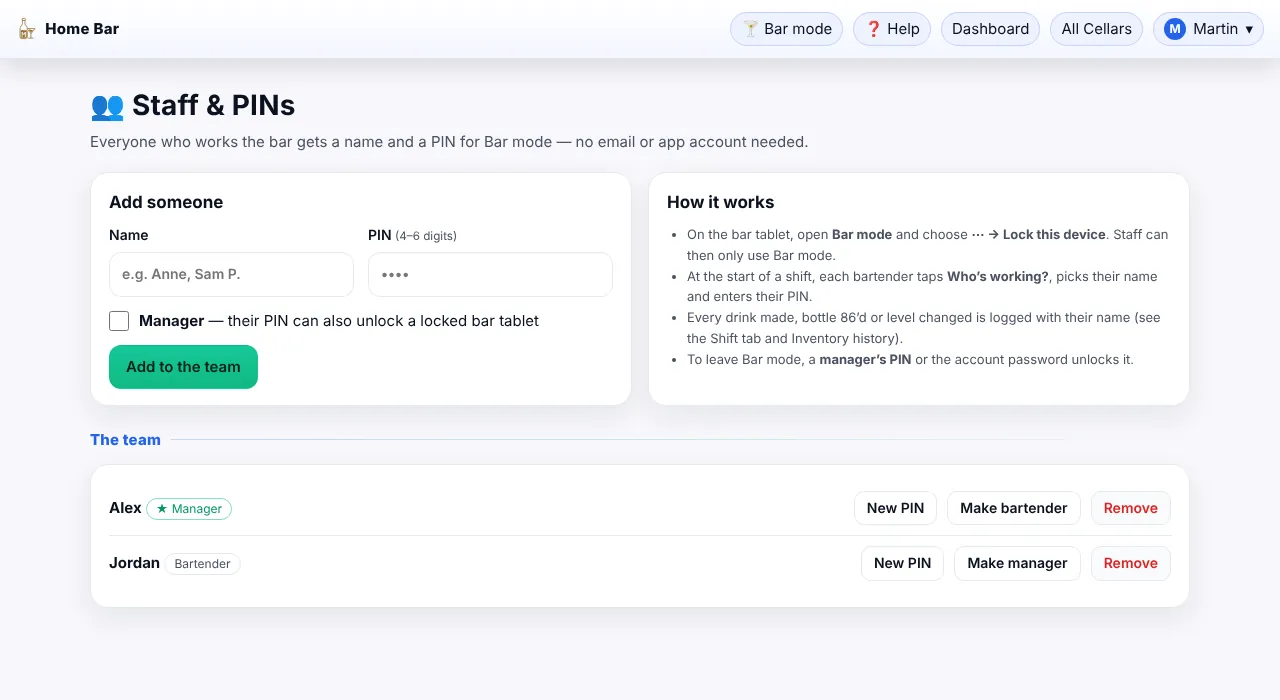The width and height of the screenshot is (1280, 700).
Task: Set a New PIN for Jordan
Action: pyautogui.click(x=902, y=563)
